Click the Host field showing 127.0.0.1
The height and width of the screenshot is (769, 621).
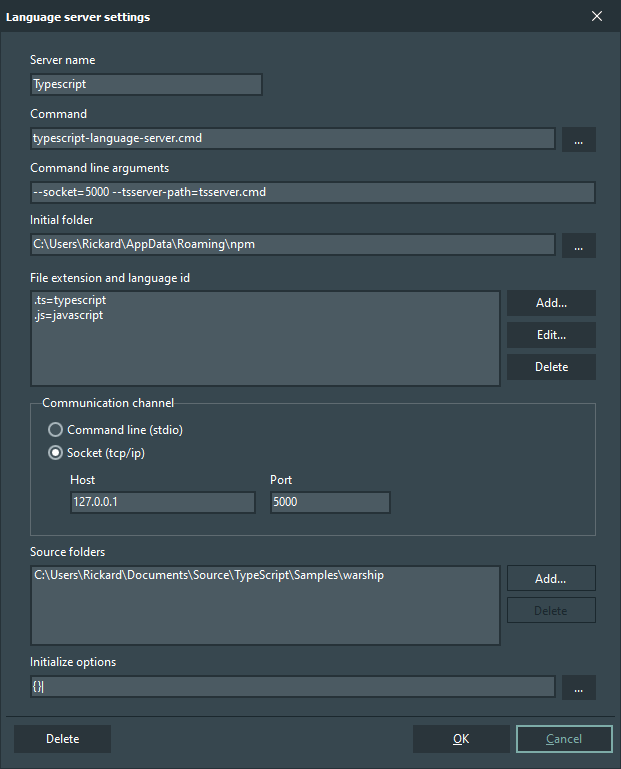[x=163, y=502]
